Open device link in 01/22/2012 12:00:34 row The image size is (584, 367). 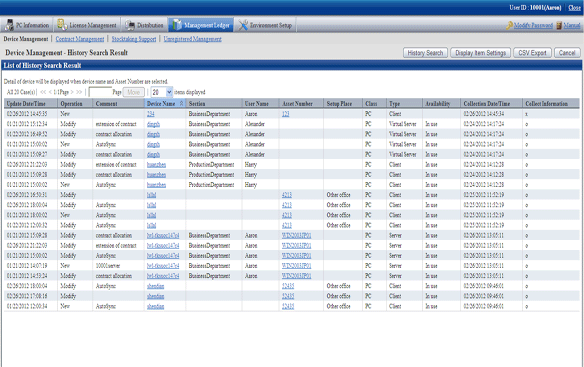tap(155, 306)
